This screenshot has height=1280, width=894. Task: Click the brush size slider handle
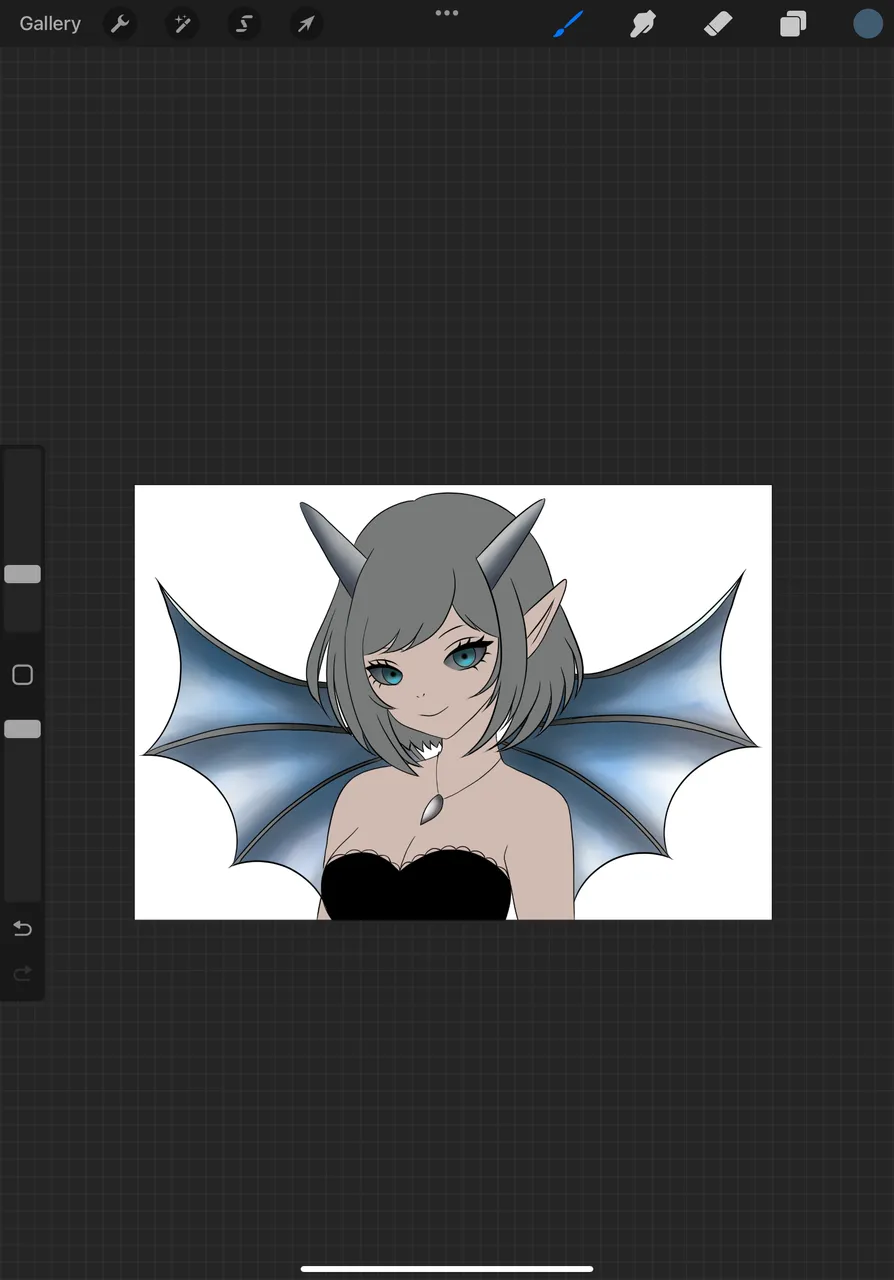[x=22, y=574]
